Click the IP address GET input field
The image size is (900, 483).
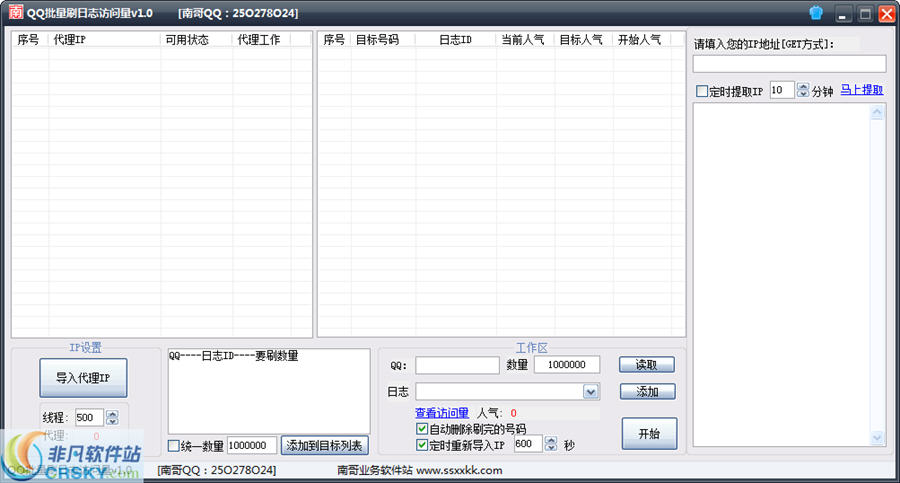tap(789, 64)
